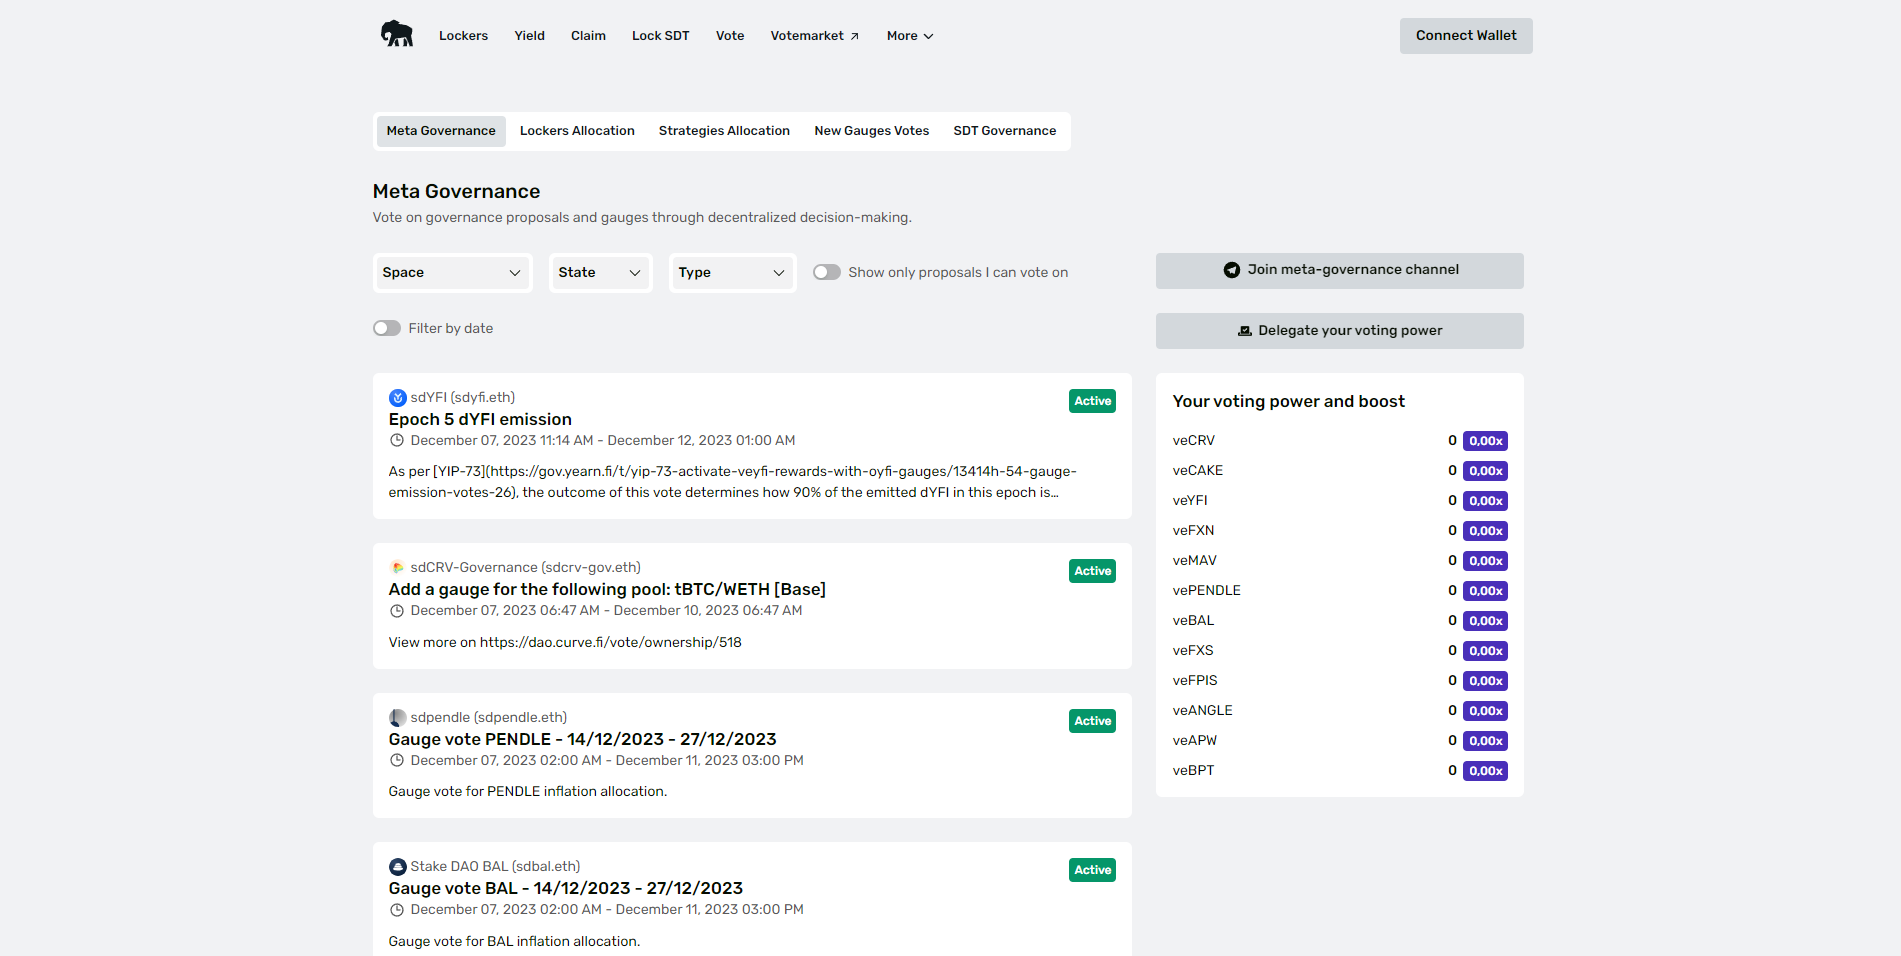Screen dimensions: 1901x956
Task: Toggle the Filter by date switch
Action: [387, 329]
